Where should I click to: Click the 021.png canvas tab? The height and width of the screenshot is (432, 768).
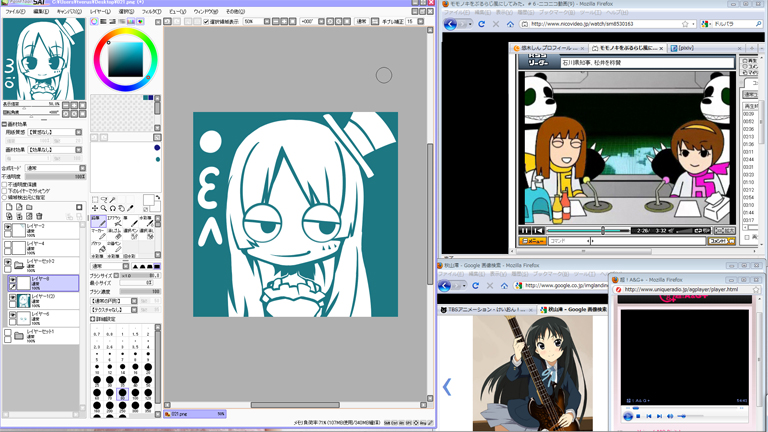pyautogui.click(x=194, y=414)
